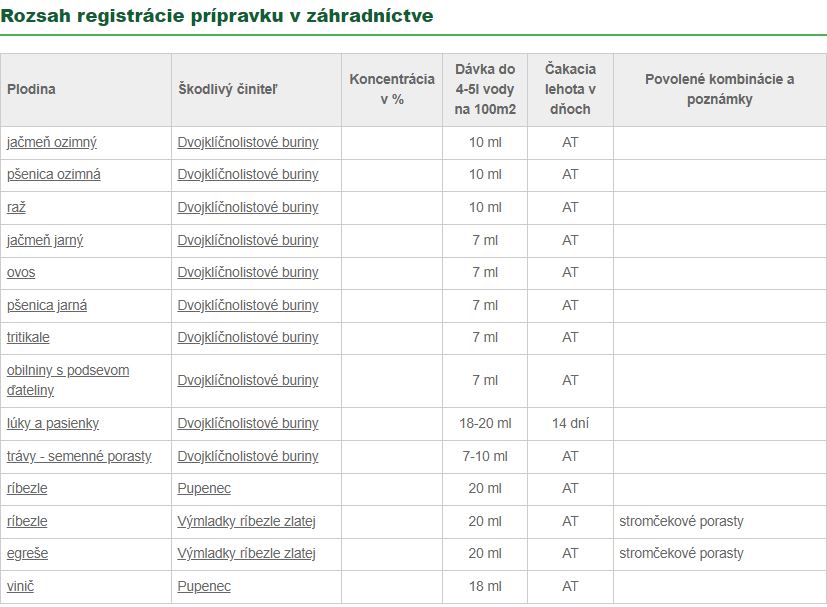Open the raž crop link
The width and height of the screenshot is (827, 607).
16,208
